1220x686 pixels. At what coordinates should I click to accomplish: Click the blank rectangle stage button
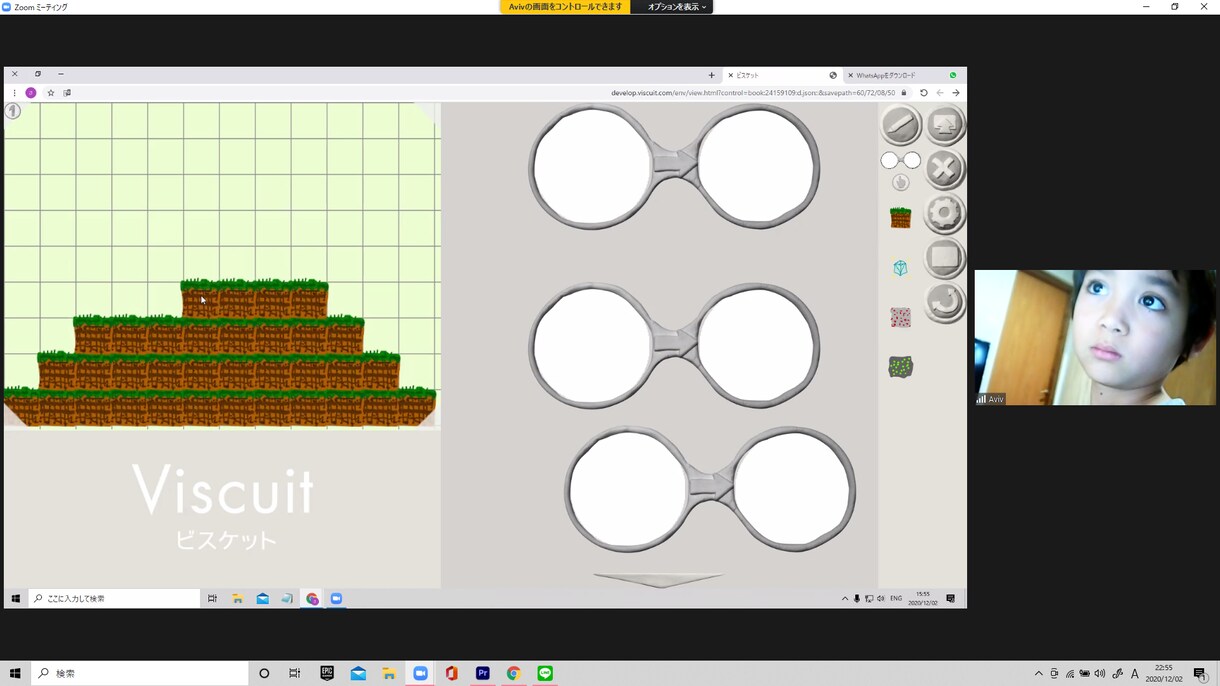944,258
